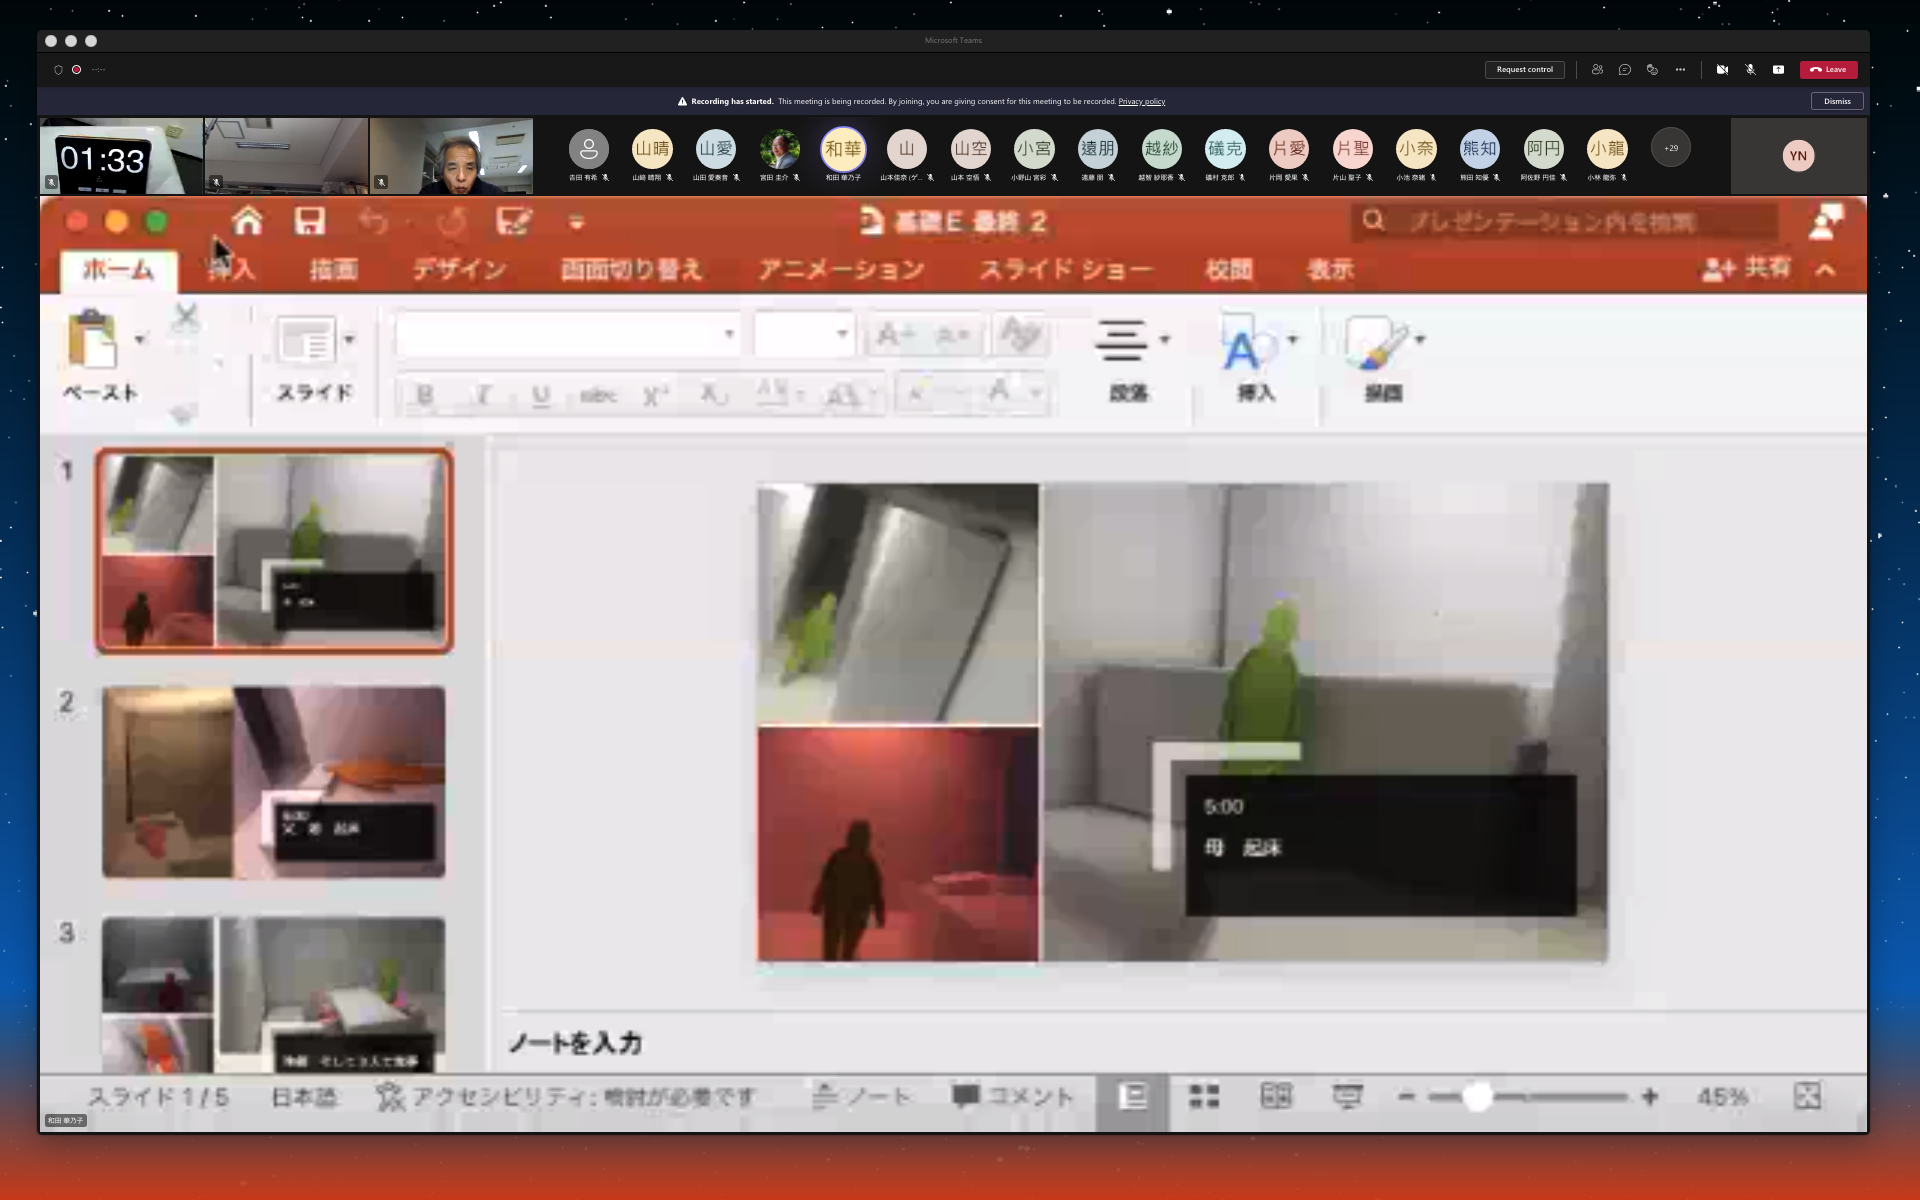Click the Leave meeting button
1920x1200 pixels.
click(1828, 70)
